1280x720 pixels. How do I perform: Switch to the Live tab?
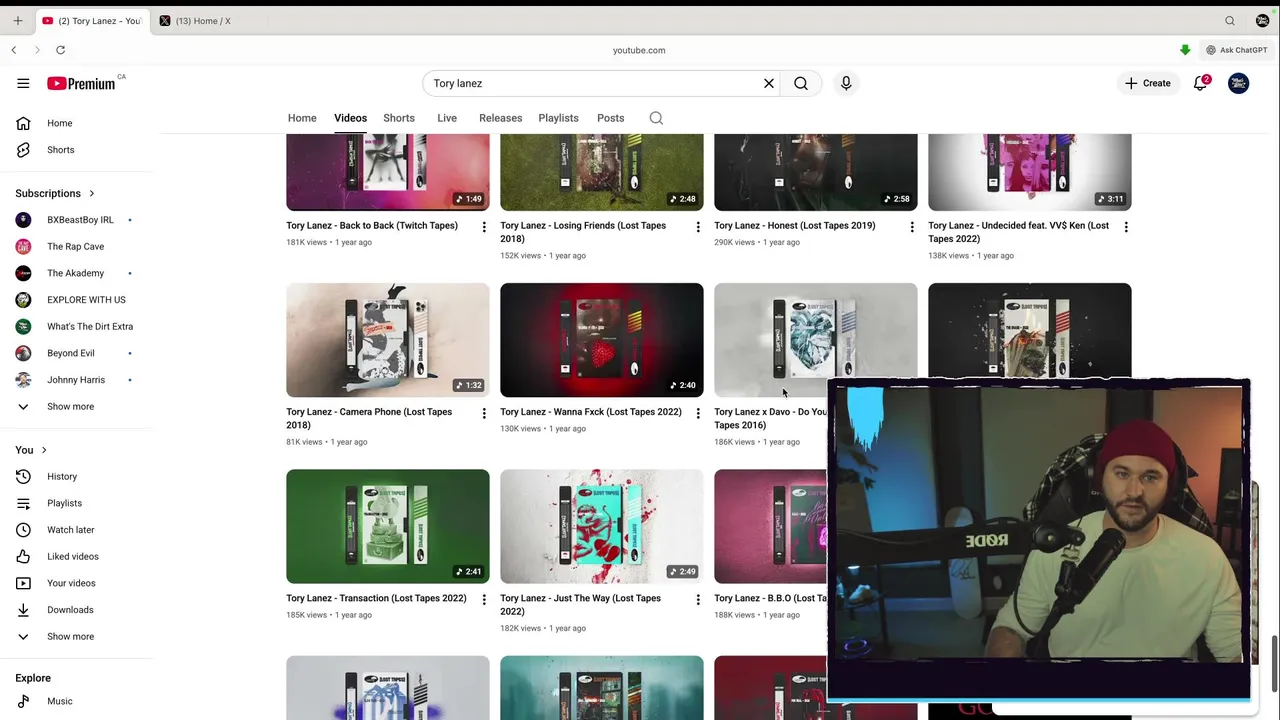447,118
